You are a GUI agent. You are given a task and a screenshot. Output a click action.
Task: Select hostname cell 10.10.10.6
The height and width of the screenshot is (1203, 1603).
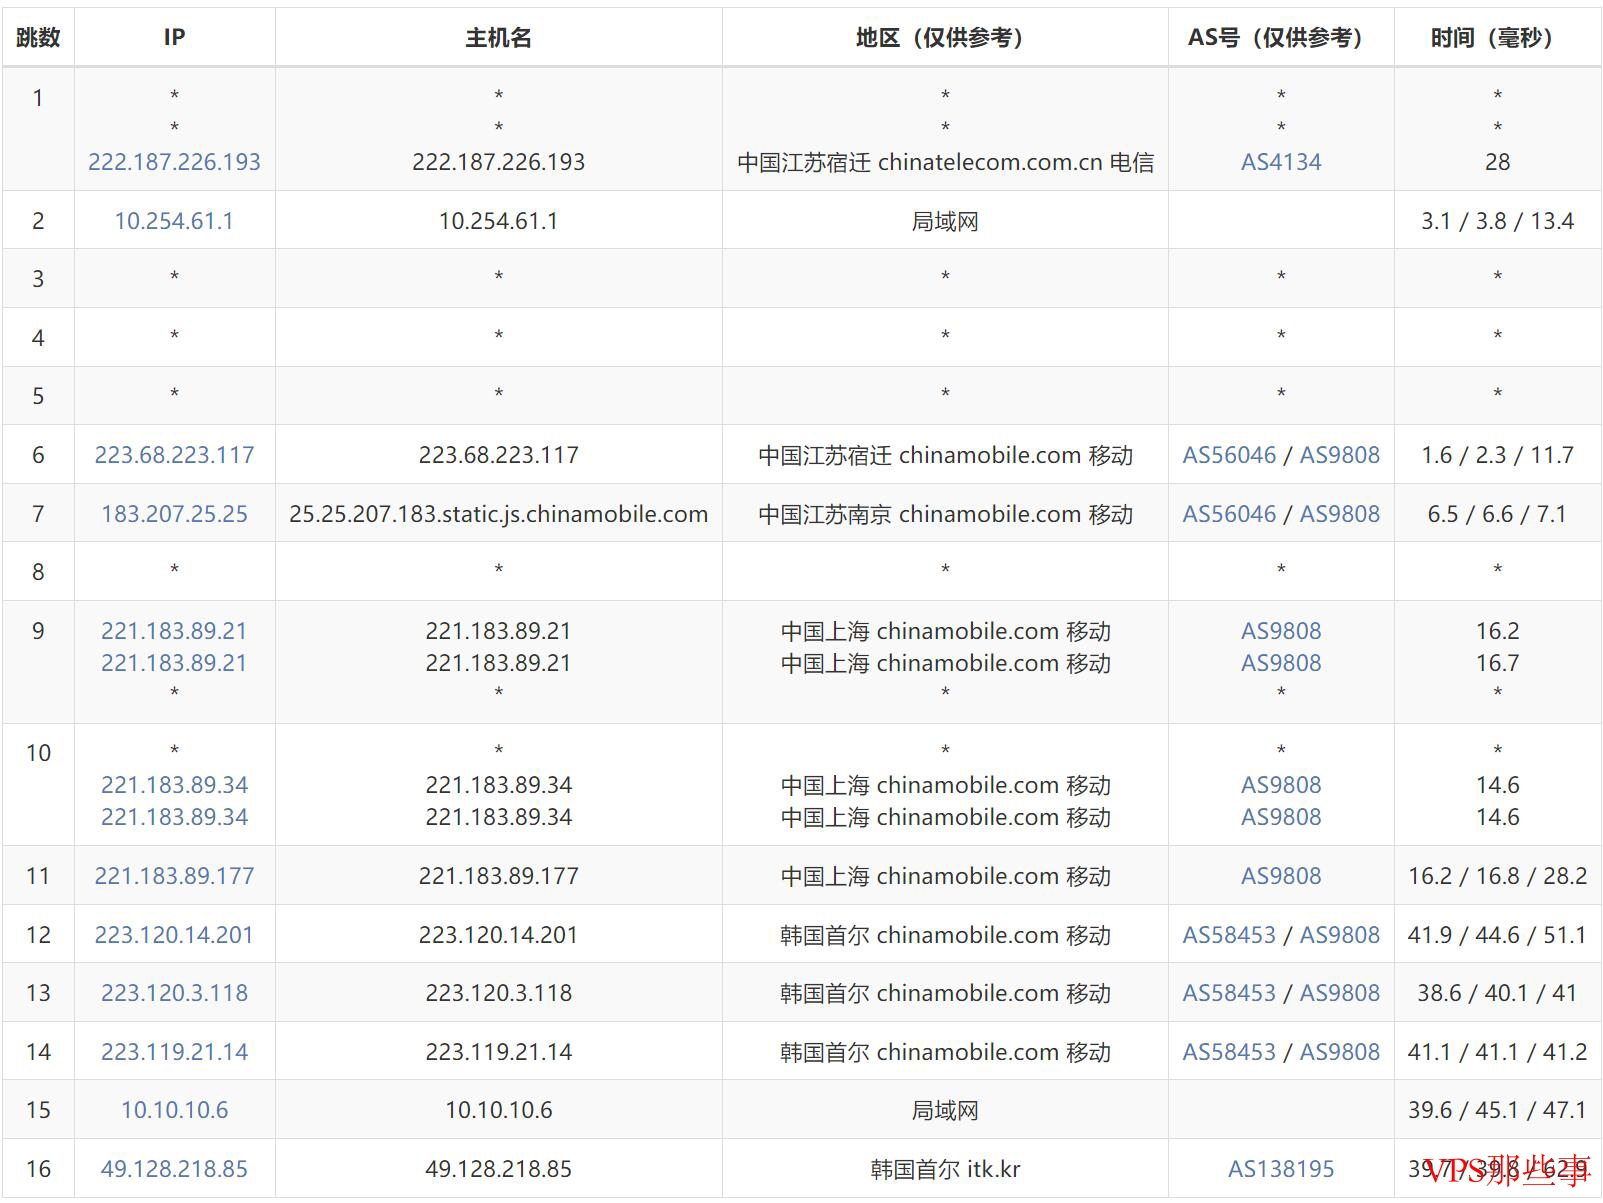point(498,1110)
